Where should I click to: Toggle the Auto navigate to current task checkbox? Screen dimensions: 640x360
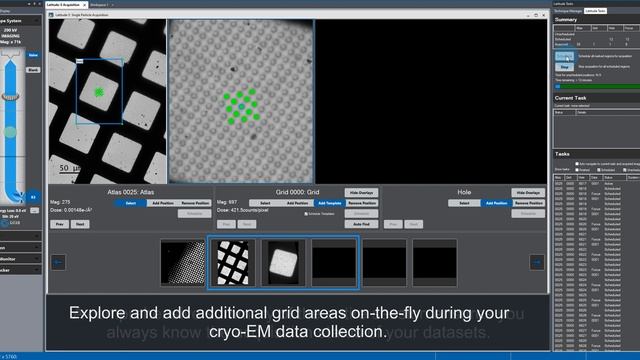[x=577, y=164]
